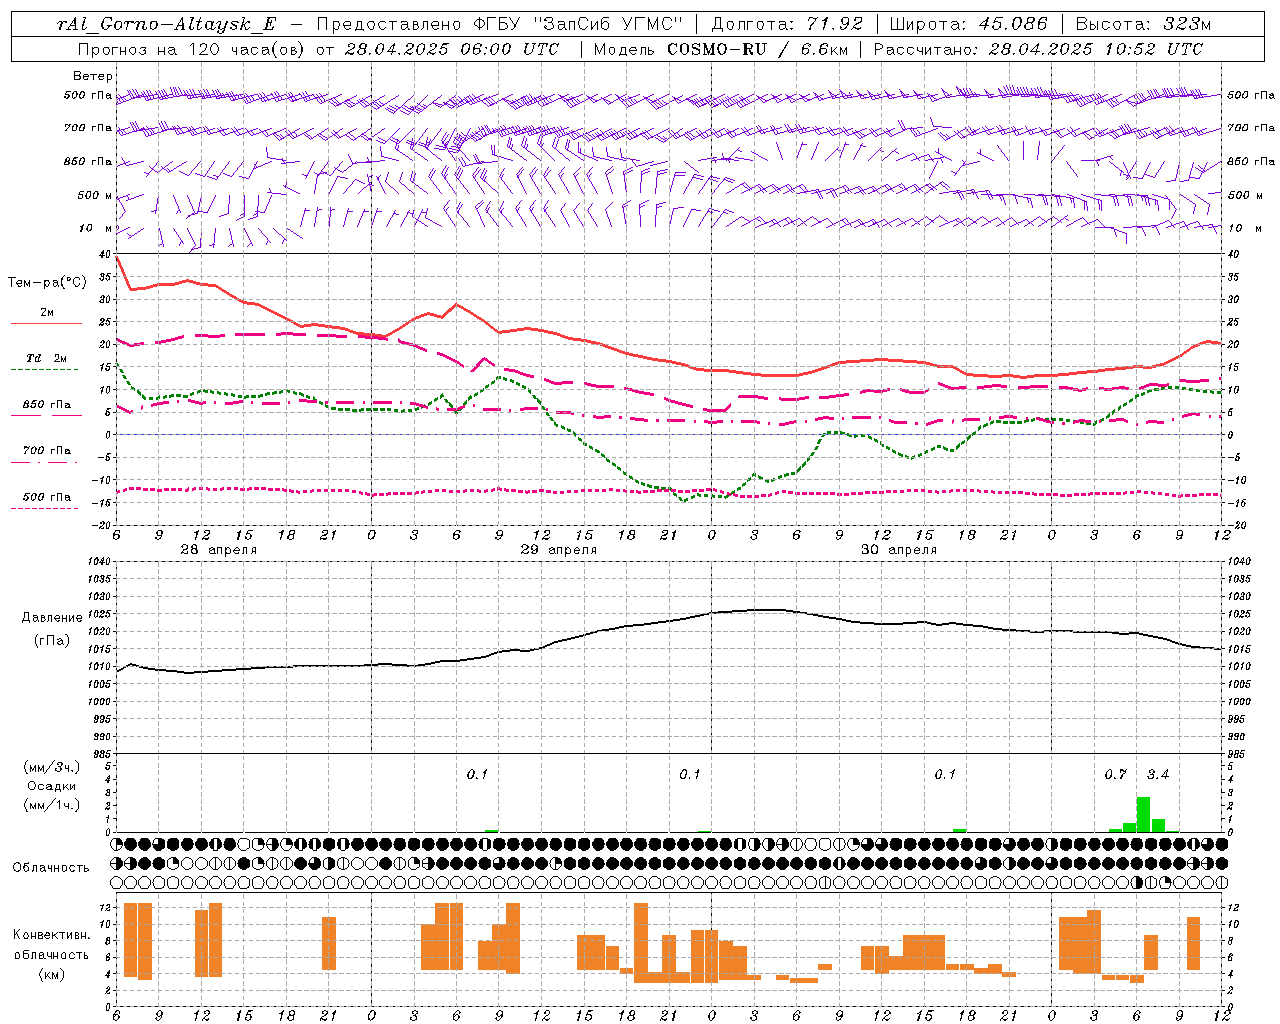Click the Широта: 45.086 header field

click(x=968, y=24)
